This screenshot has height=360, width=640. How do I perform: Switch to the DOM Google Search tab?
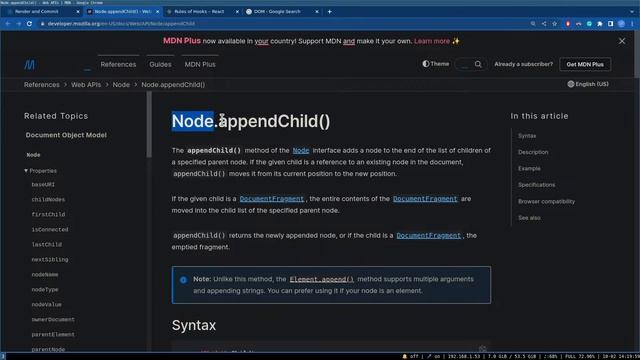click(x=282, y=11)
